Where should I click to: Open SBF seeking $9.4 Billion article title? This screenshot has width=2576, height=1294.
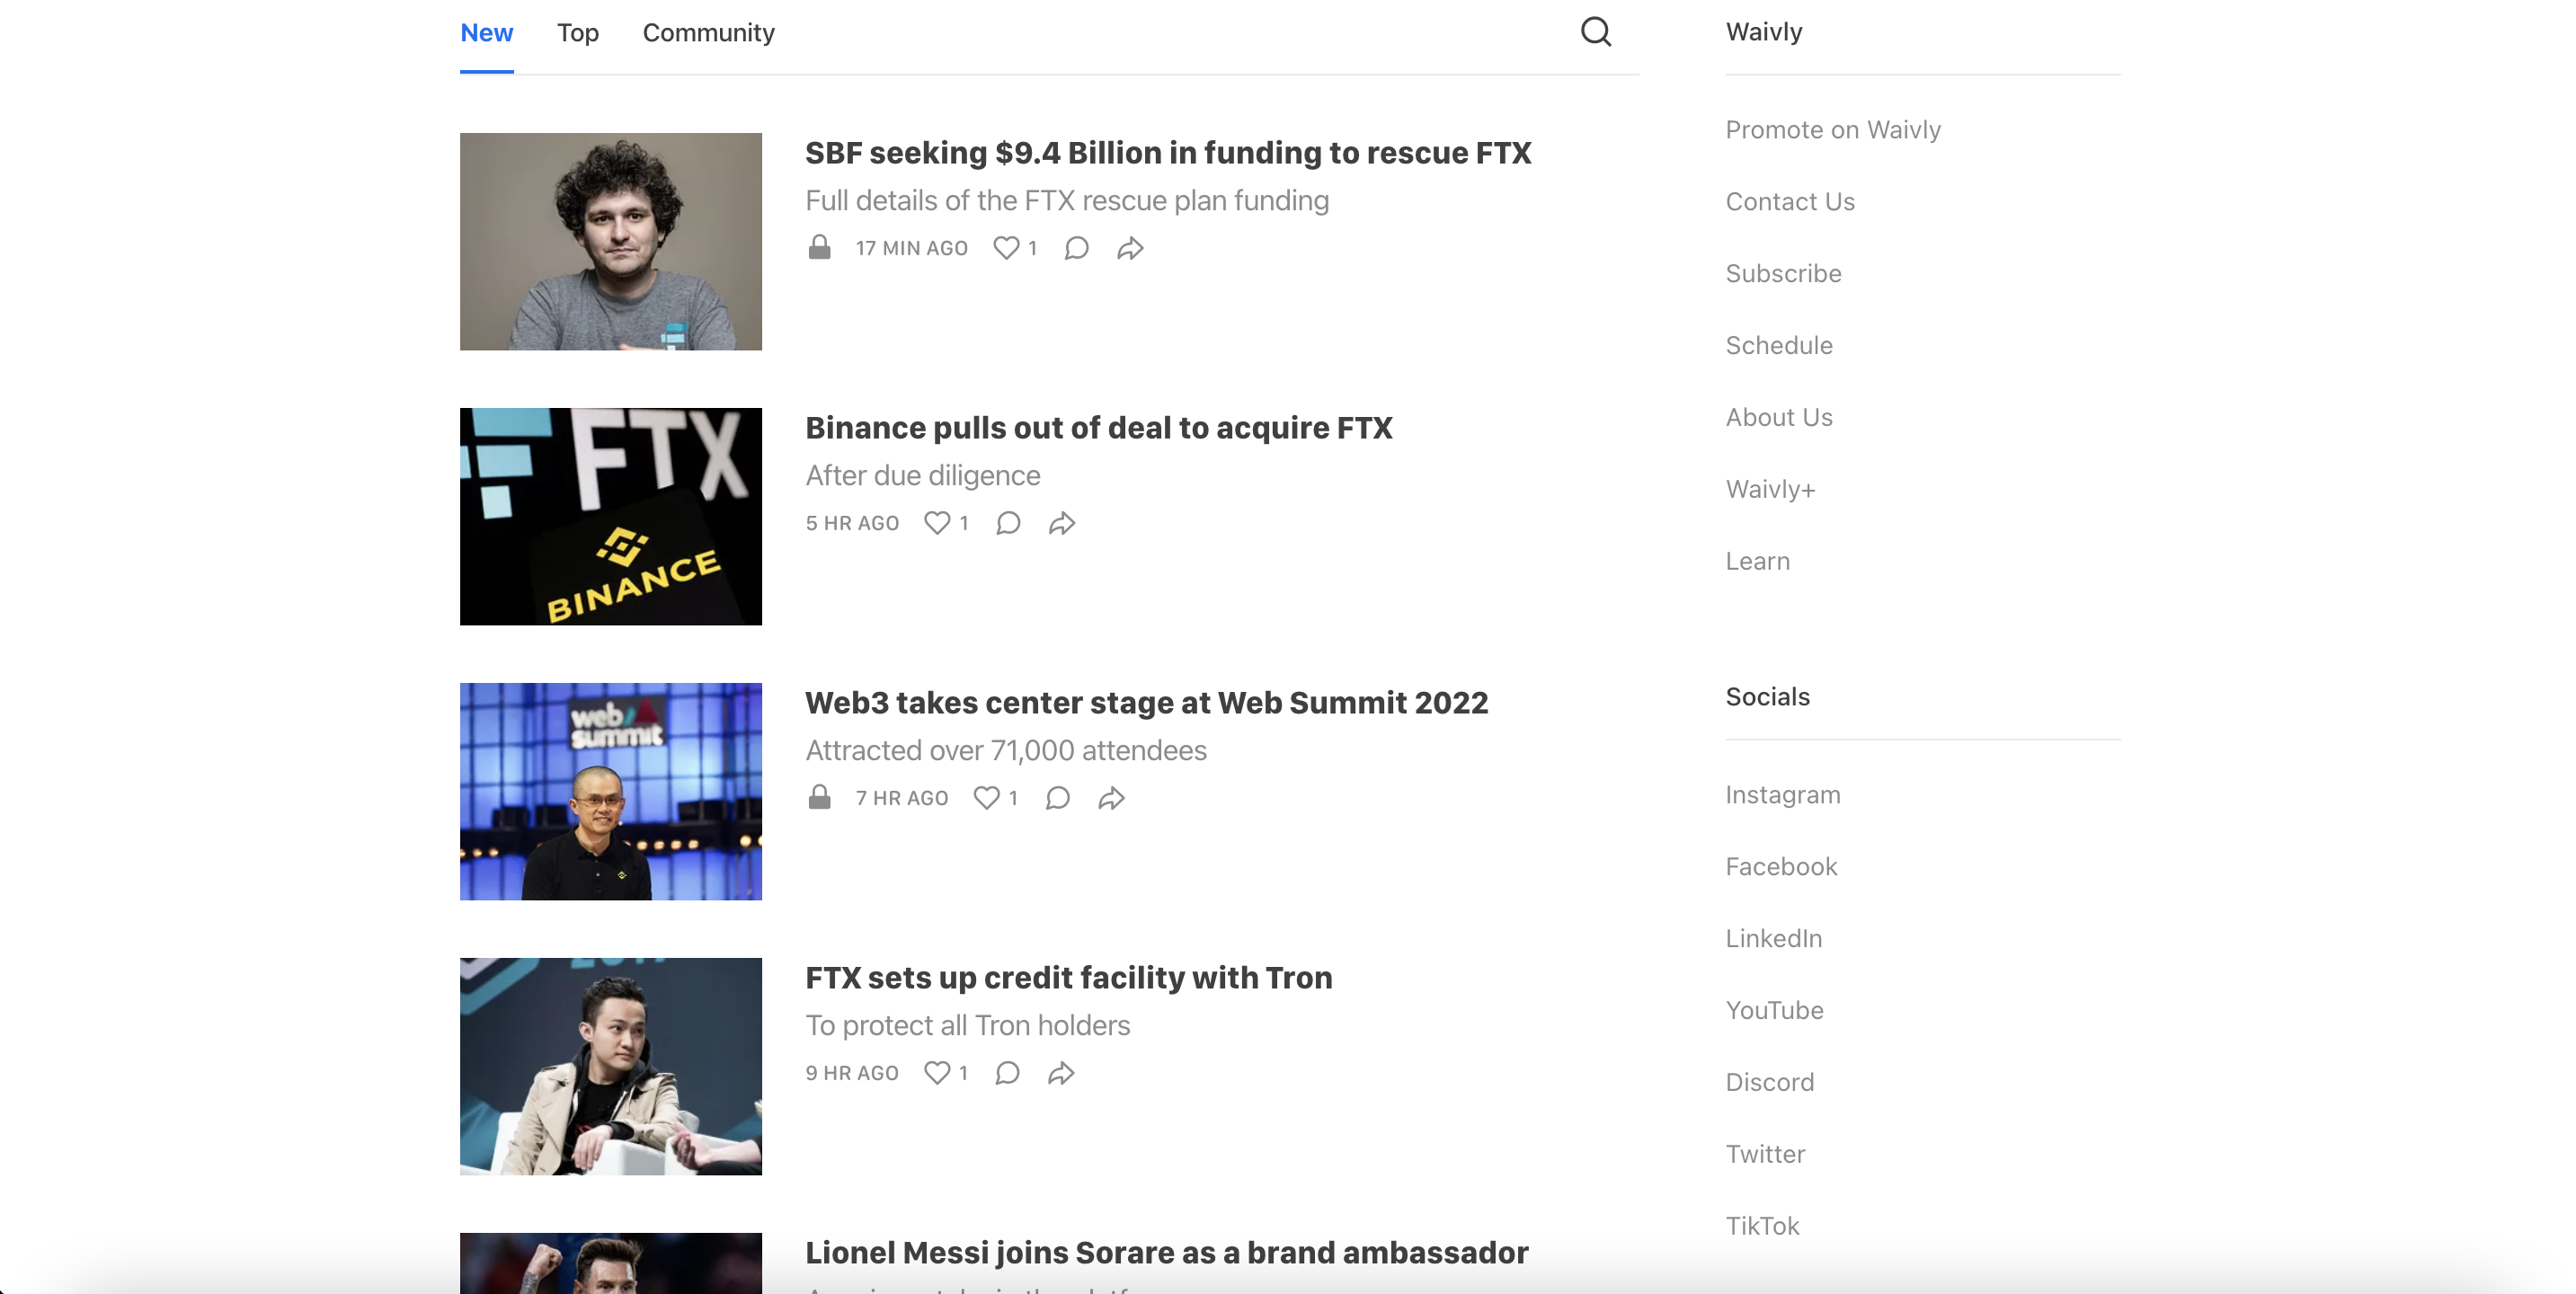tap(1168, 153)
